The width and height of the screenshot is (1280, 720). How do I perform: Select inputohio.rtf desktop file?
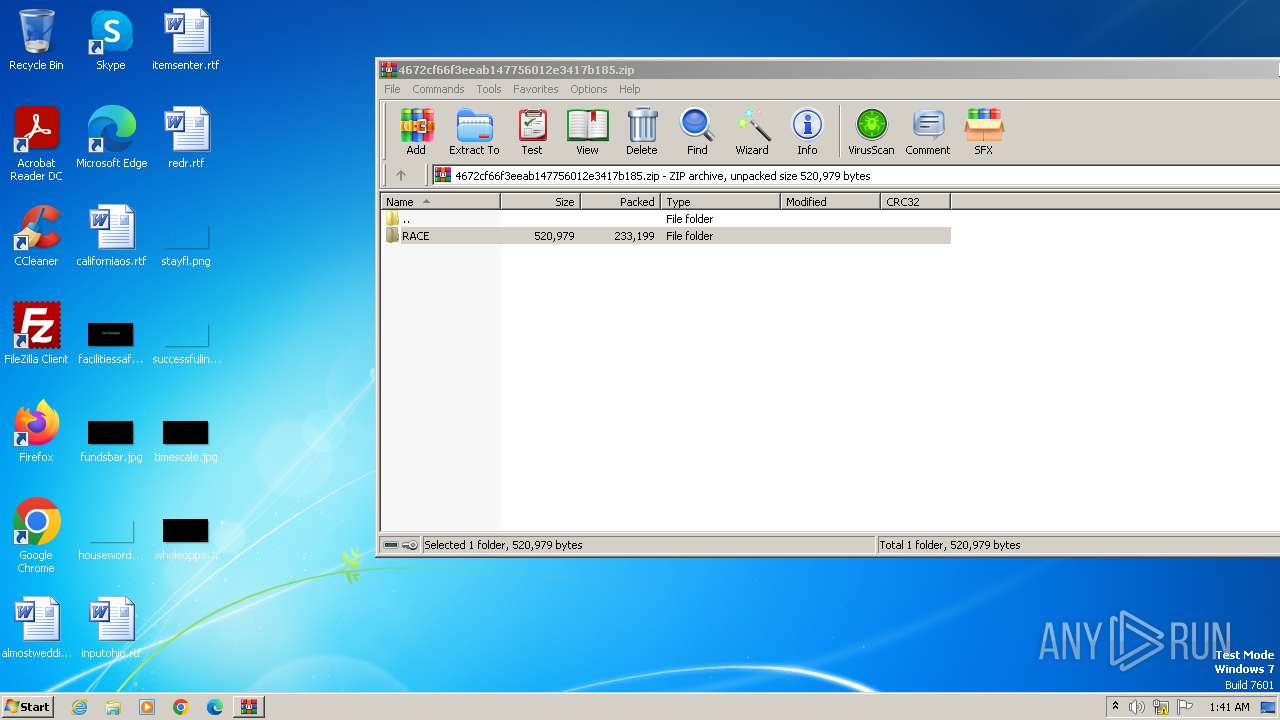[111, 628]
